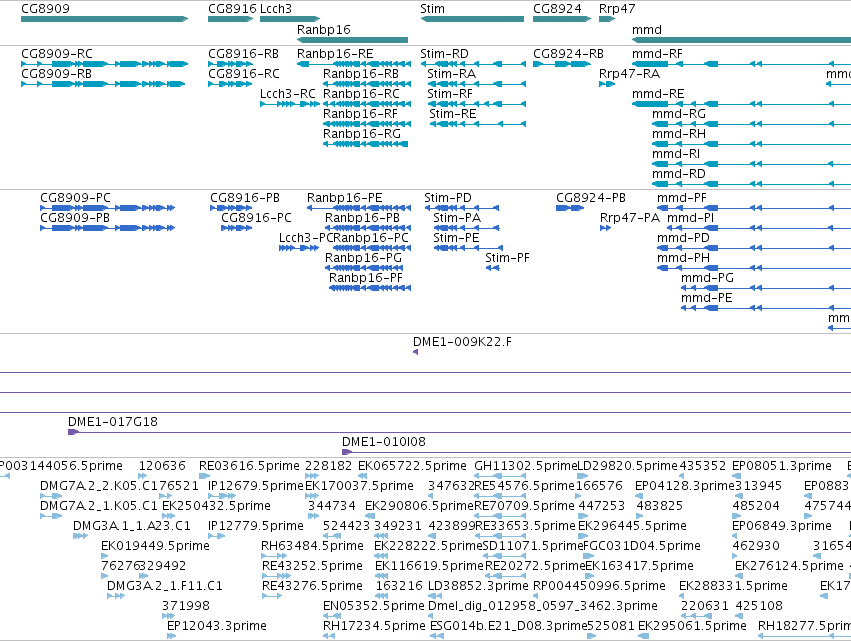Select the Stim-PA protein label
851x641 pixels.
457,218
